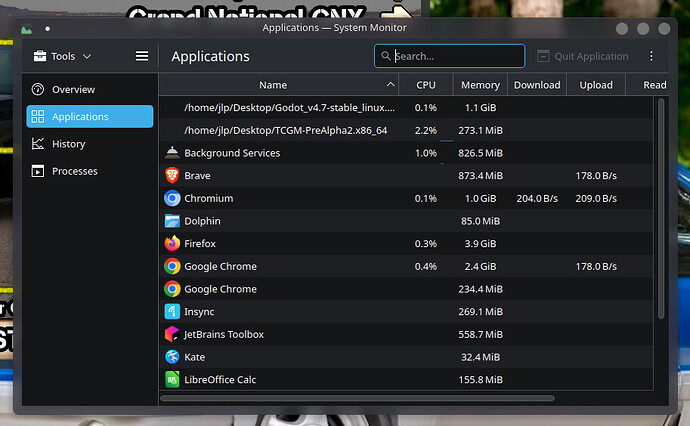Sort by the Upload column
The height and width of the screenshot is (426, 690).
pyautogui.click(x=596, y=85)
